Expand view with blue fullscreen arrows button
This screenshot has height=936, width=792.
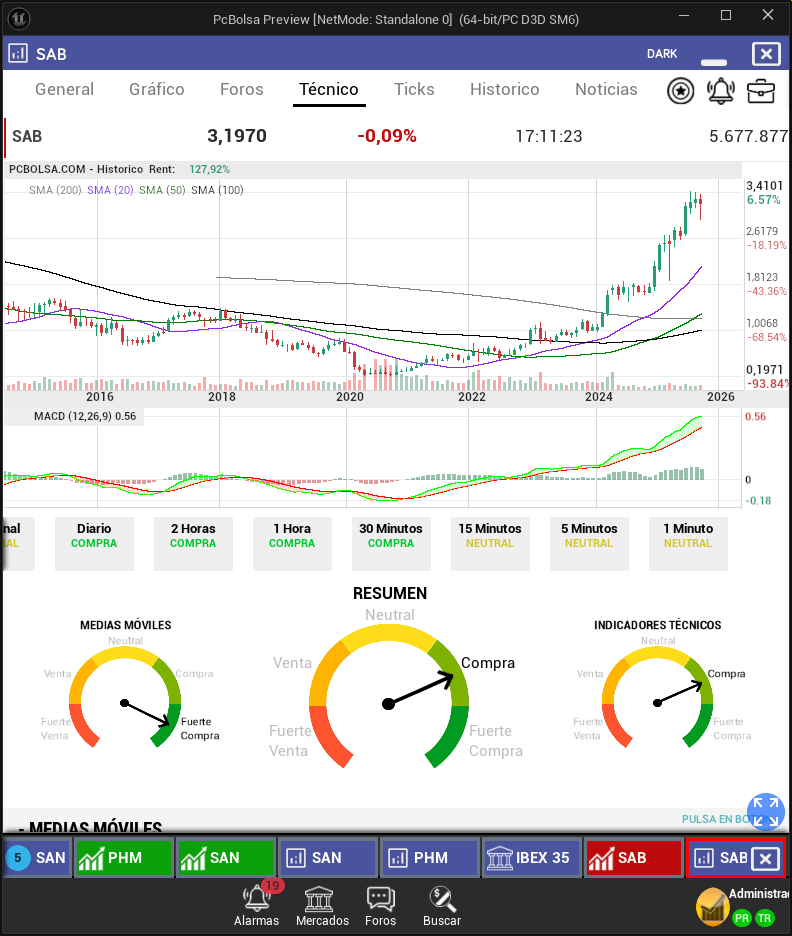tap(766, 811)
